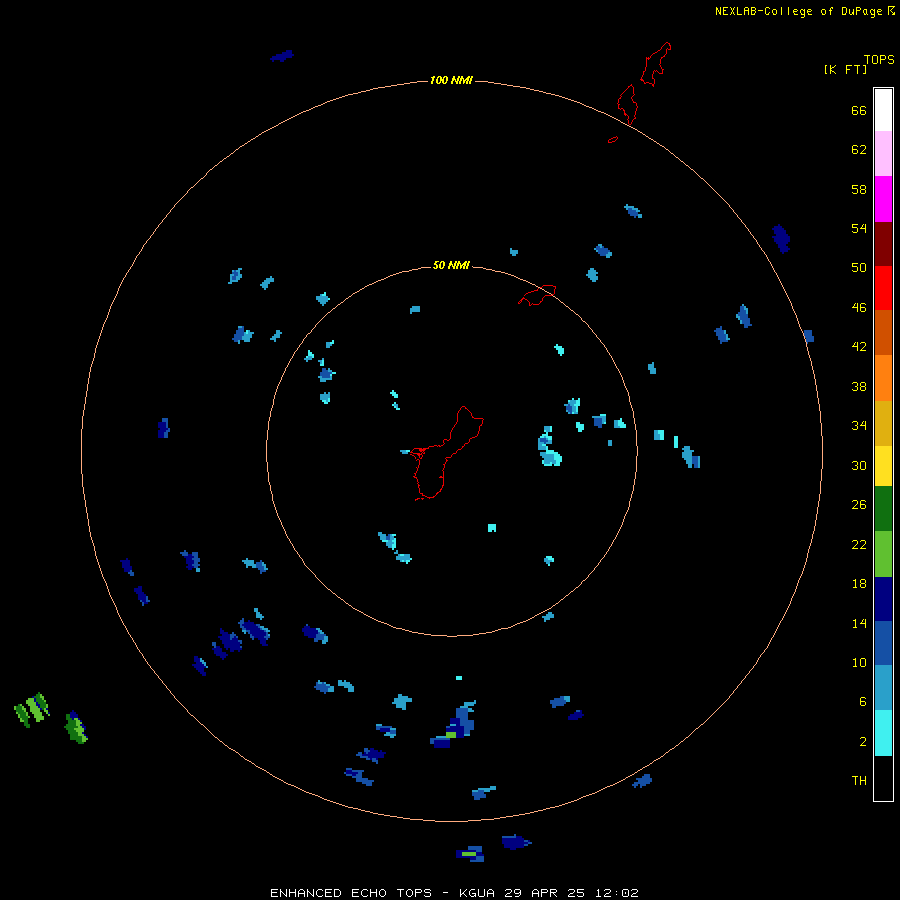The width and height of the screenshot is (900, 900).
Task: Click the 50 NMI range ring label
Action: coord(451,265)
